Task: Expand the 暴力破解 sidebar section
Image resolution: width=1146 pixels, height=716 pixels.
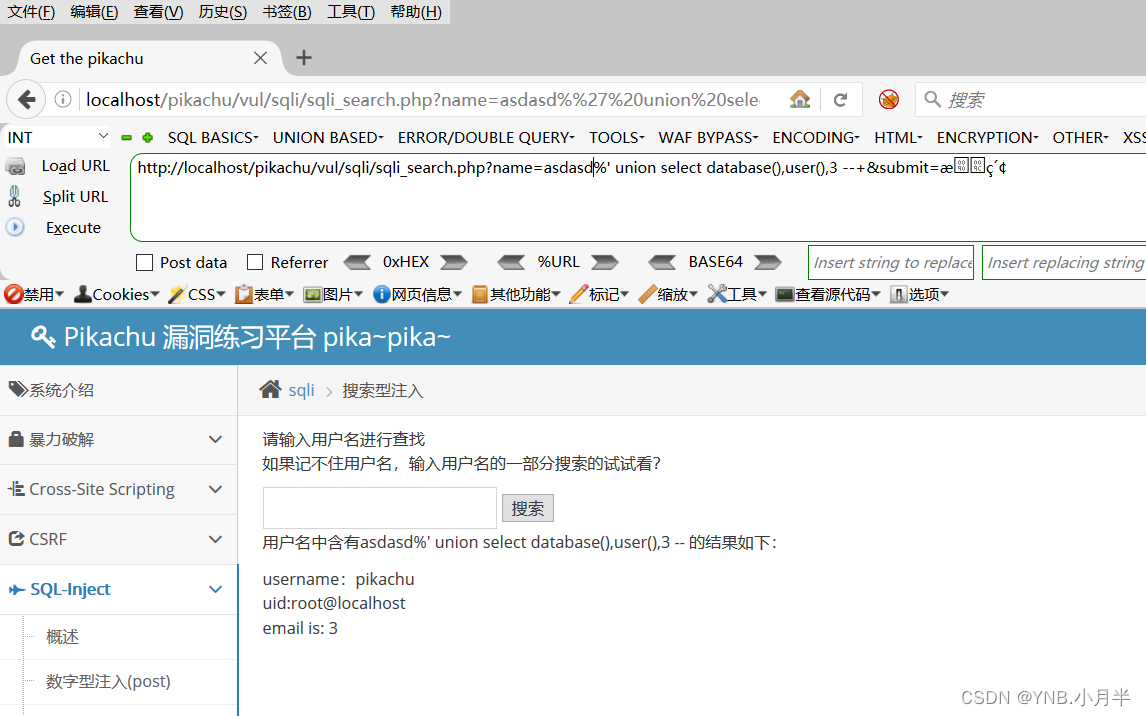Action: [215, 439]
